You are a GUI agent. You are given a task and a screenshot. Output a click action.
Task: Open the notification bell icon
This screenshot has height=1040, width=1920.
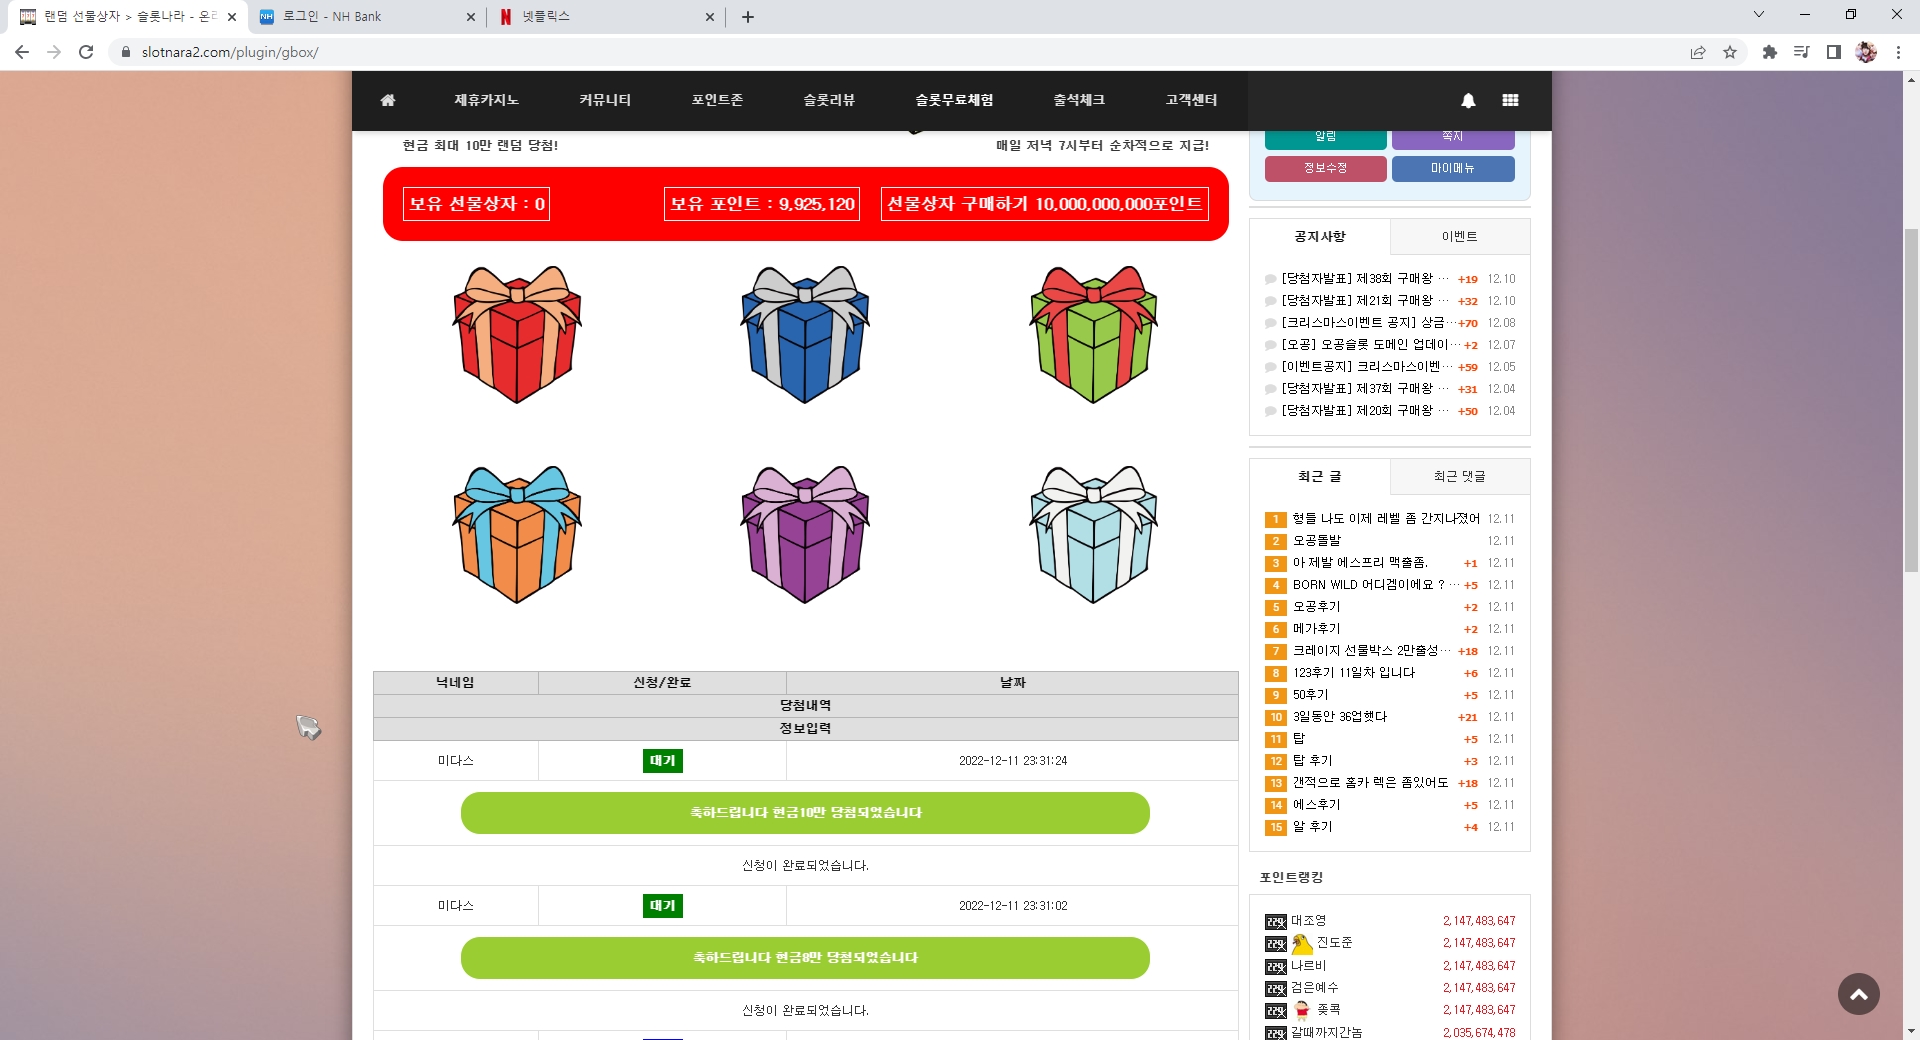point(1468,100)
